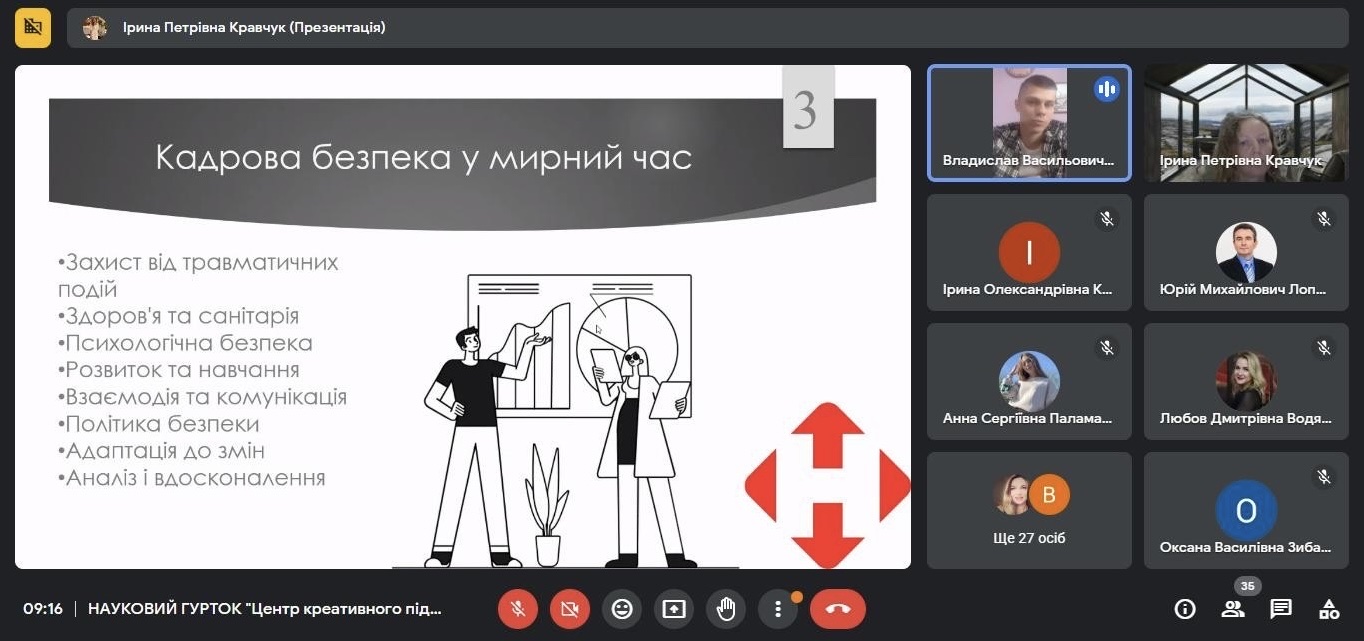1364x641 pixels.
Task: Click the presentation-off icon at top left
Action: [x=33, y=28]
